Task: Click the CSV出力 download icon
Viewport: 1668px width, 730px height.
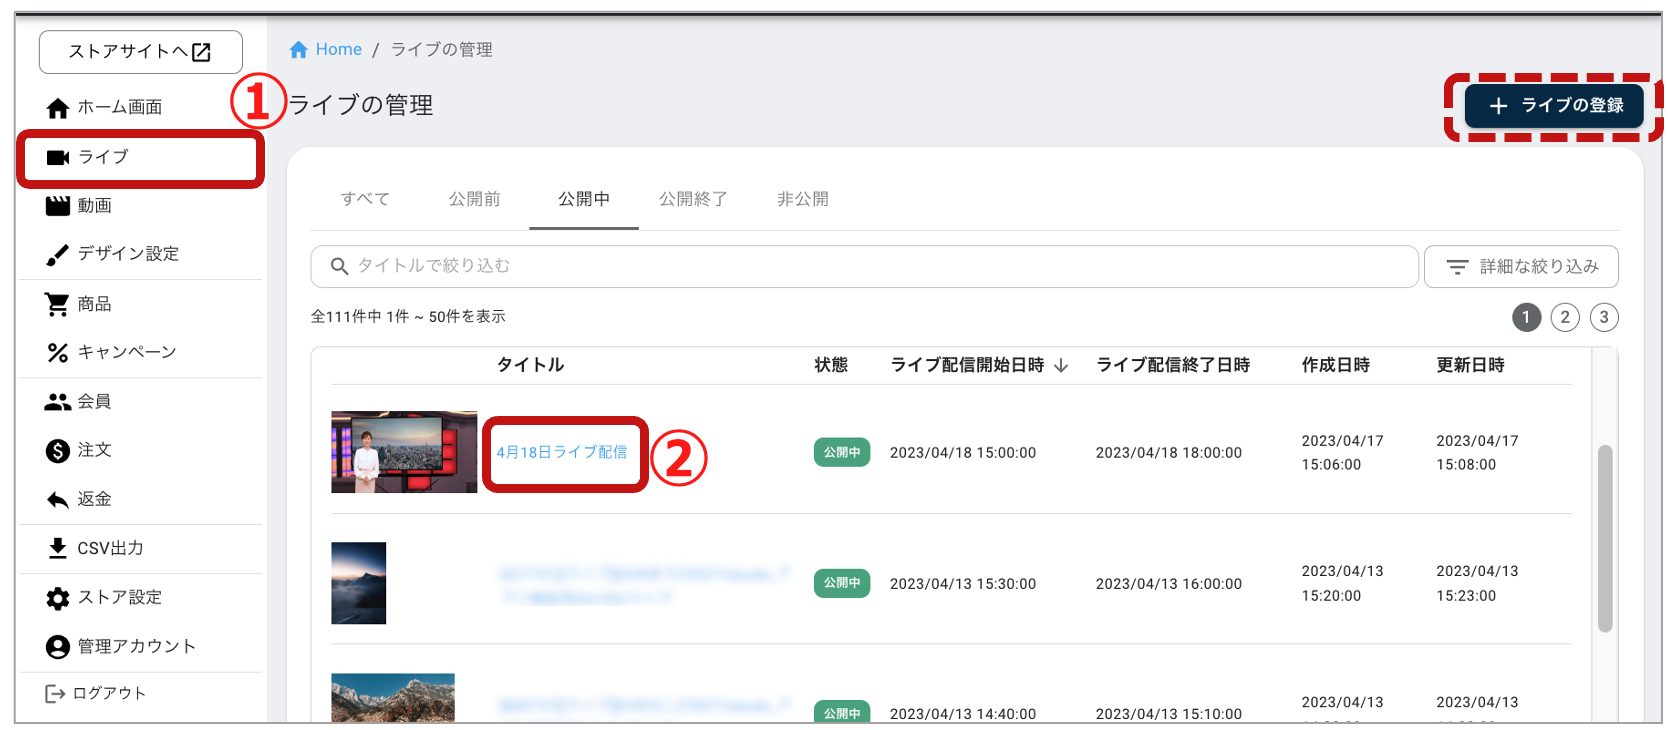Action: [x=58, y=548]
